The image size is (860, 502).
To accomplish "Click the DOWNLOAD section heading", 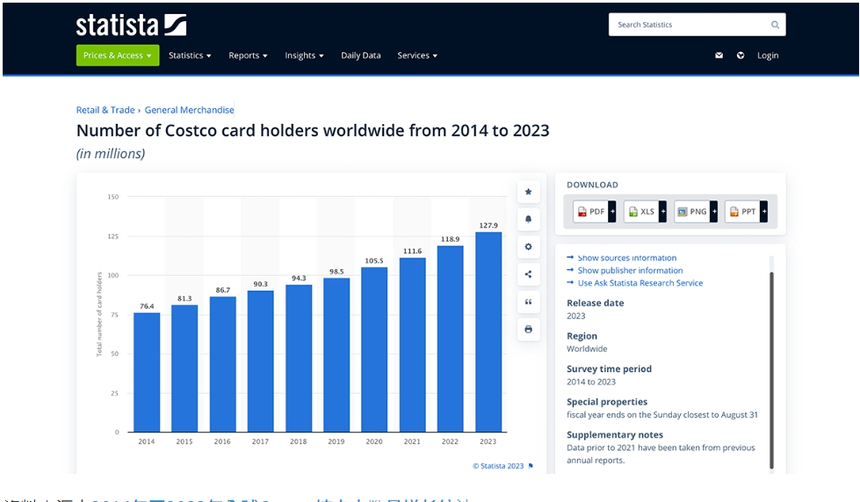I will (592, 185).
